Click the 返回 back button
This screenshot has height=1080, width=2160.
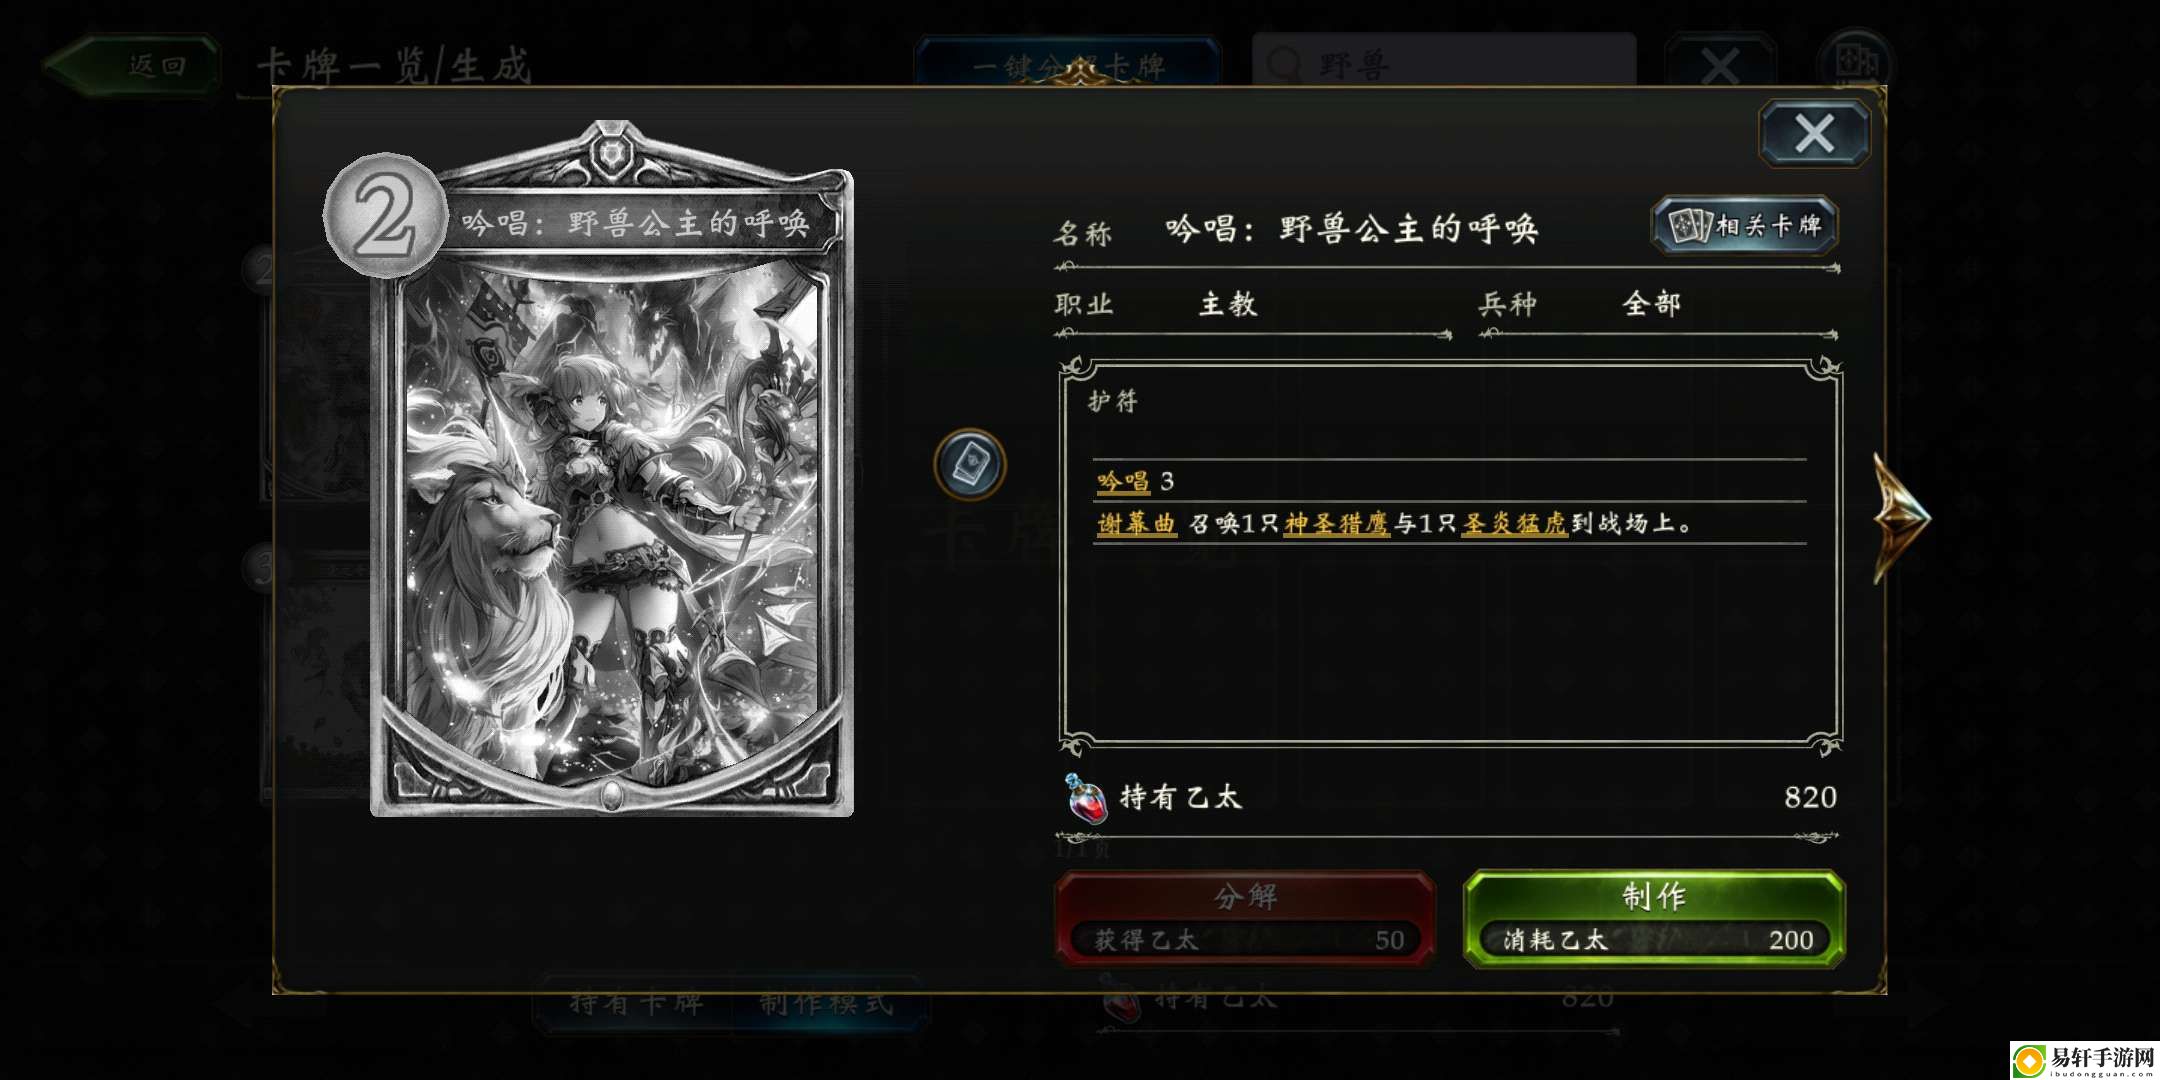[x=133, y=66]
